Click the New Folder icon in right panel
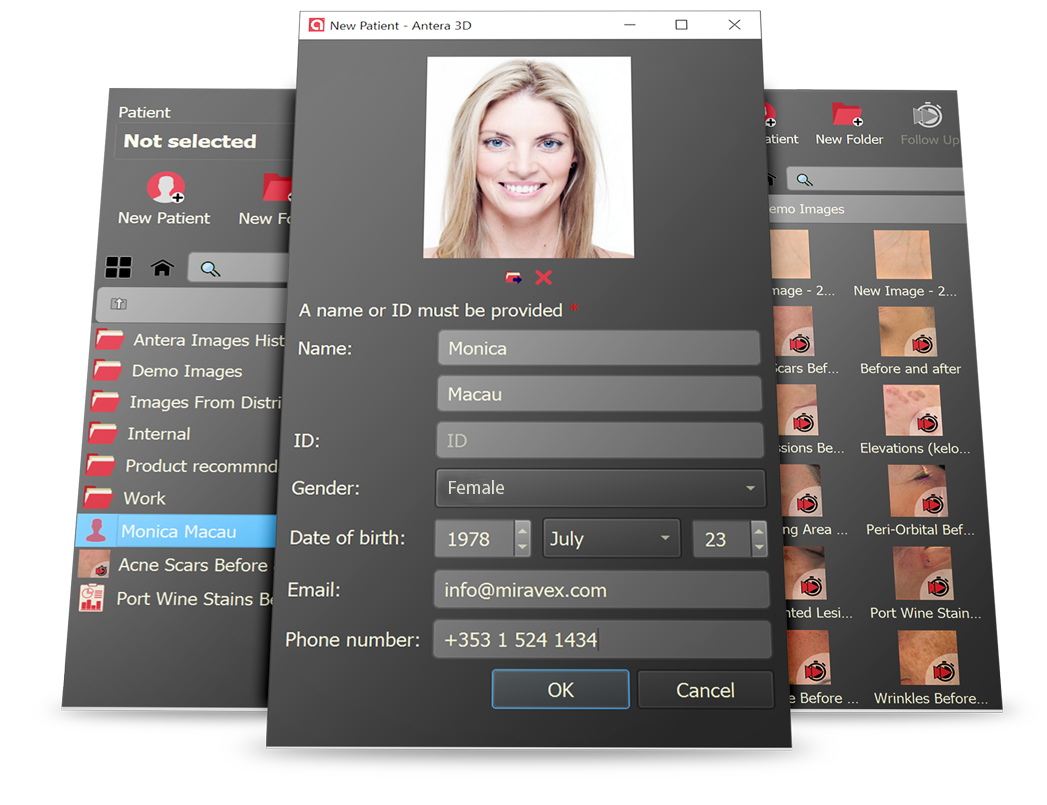The height and width of the screenshot is (805, 1047). [848, 116]
